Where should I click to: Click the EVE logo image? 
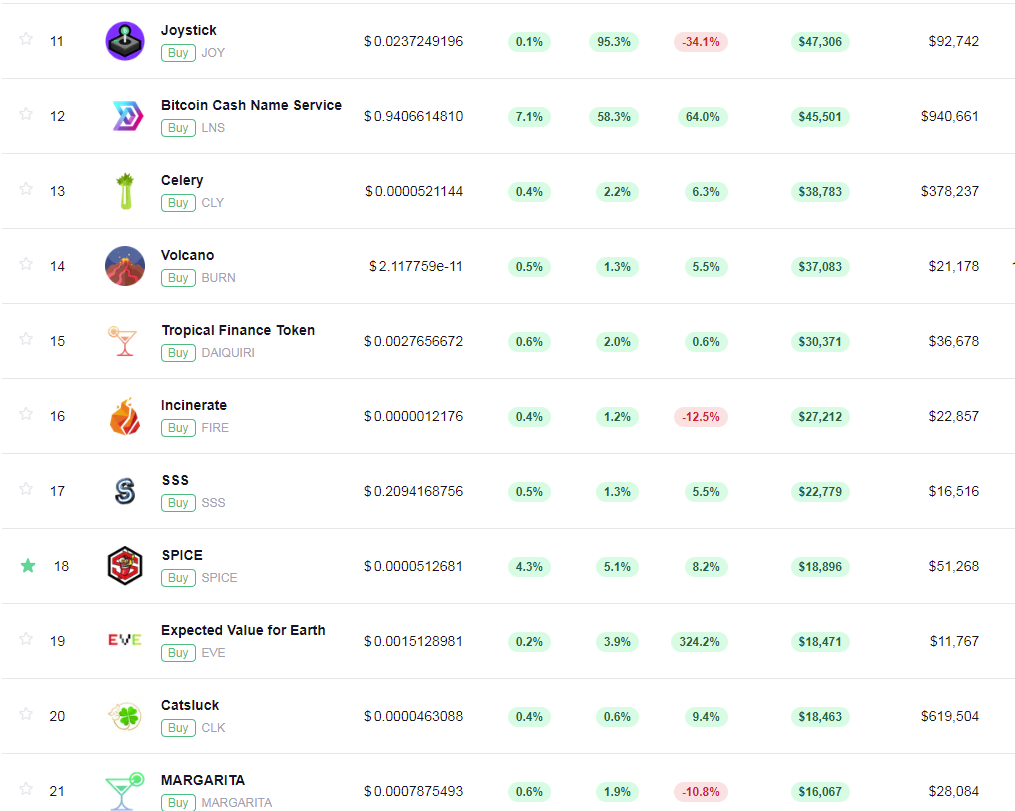click(x=125, y=640)
